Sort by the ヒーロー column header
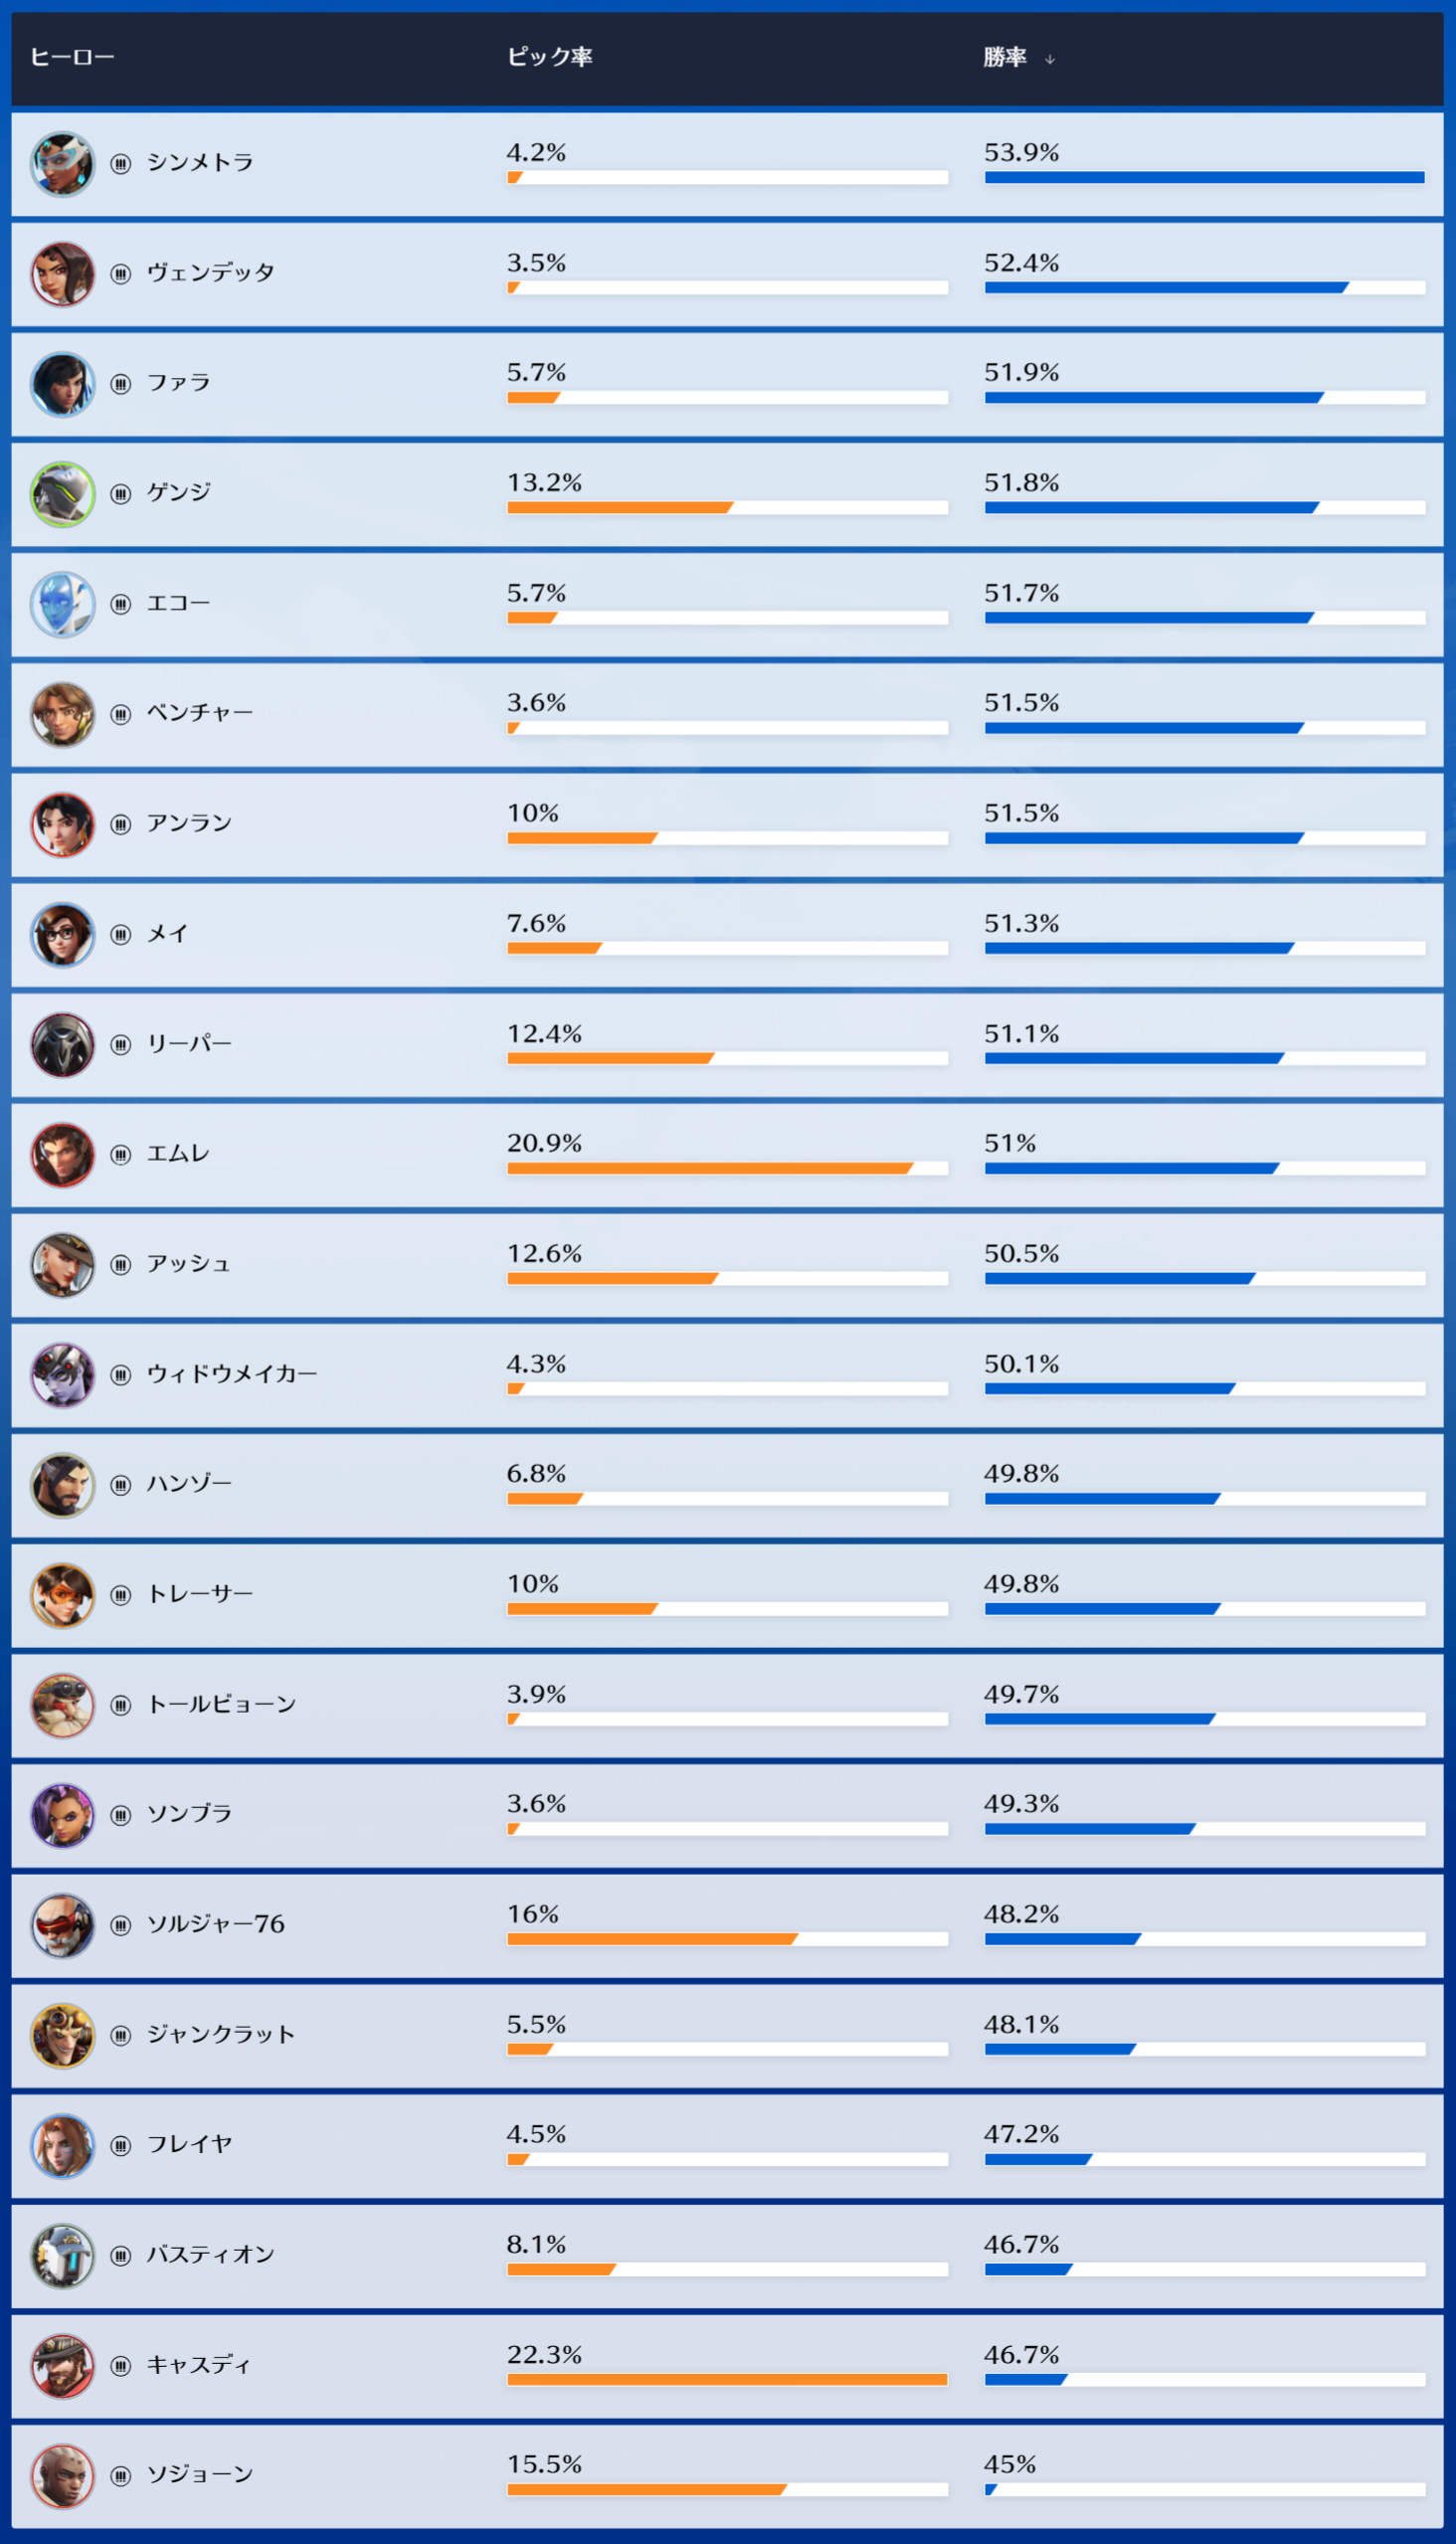Screen dimensions: 1456x2544 [x=72, y=57]
